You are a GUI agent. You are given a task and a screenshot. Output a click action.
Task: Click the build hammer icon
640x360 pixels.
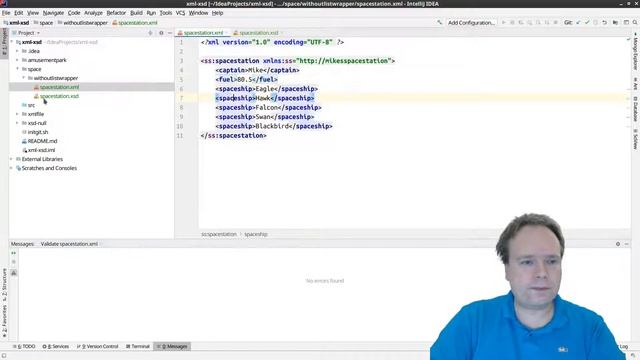[439, 22]
